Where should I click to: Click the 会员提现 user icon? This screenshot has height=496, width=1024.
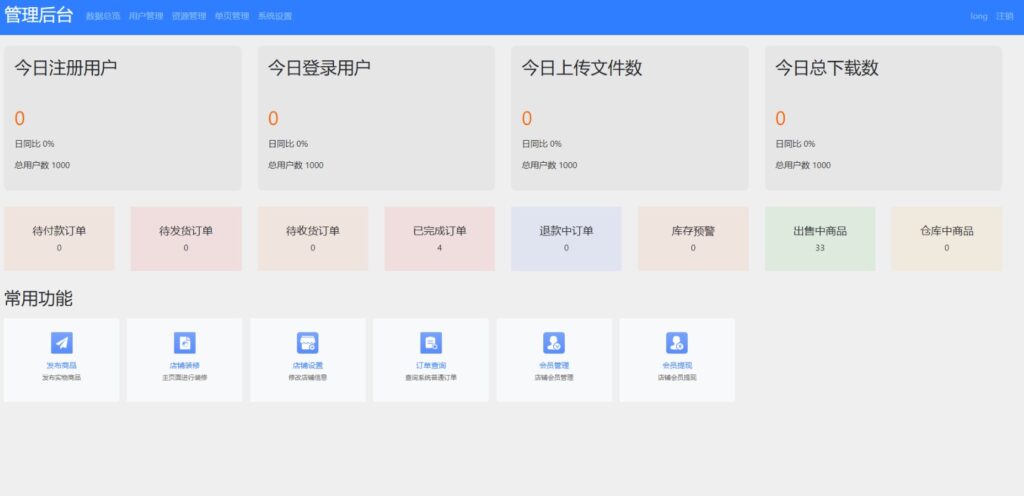tap(677, 343)
